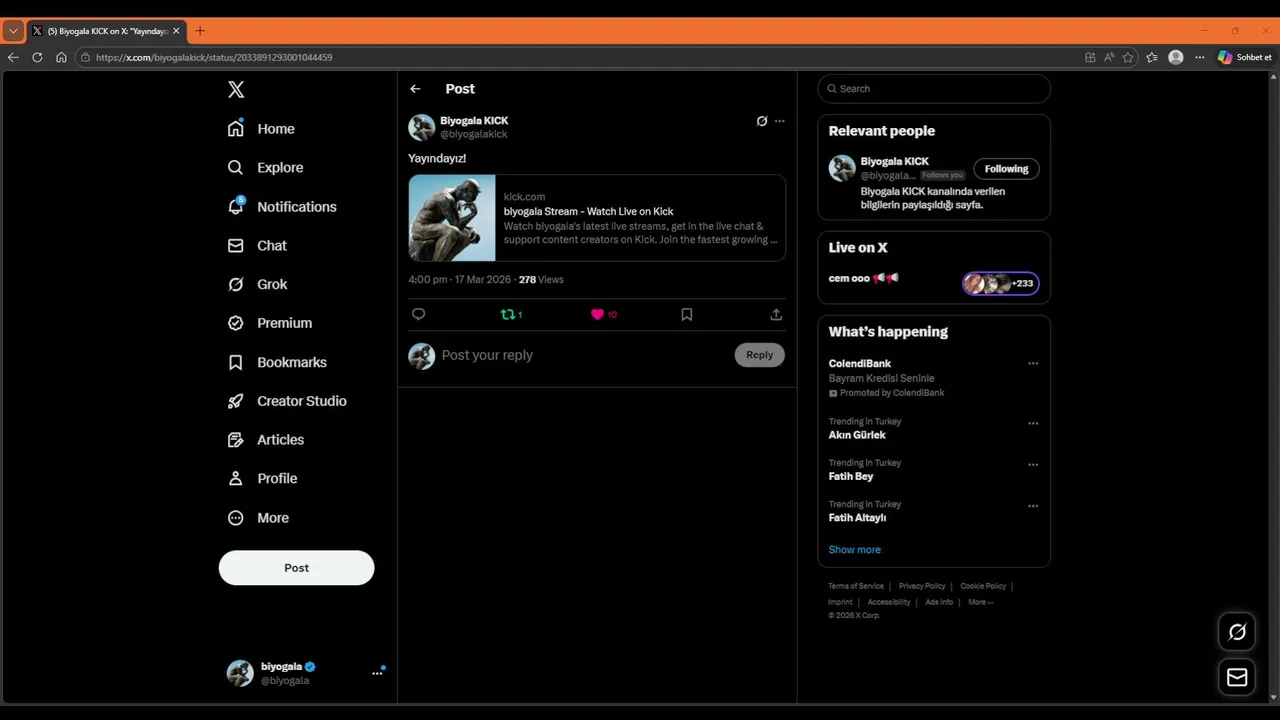The image size is (1280, 720).
Task: Open Notifications in the sidebar
Action: click(282, 207)
